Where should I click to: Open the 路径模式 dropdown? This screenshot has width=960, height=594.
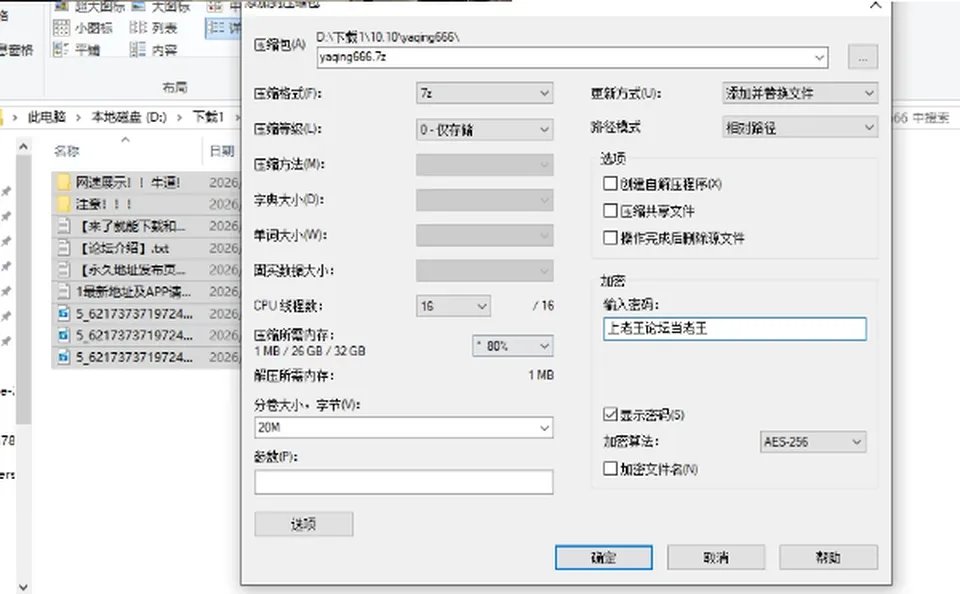800,127
